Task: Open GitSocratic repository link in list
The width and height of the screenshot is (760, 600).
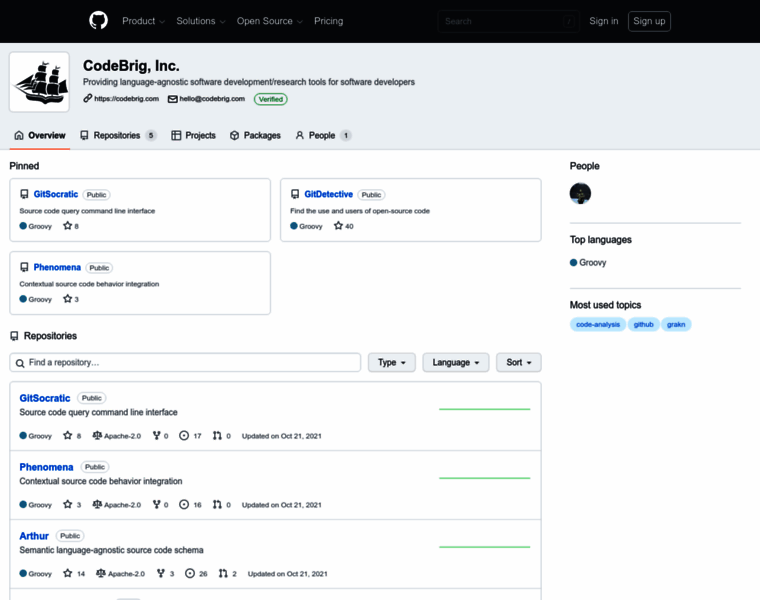Action: pos(45,398)
